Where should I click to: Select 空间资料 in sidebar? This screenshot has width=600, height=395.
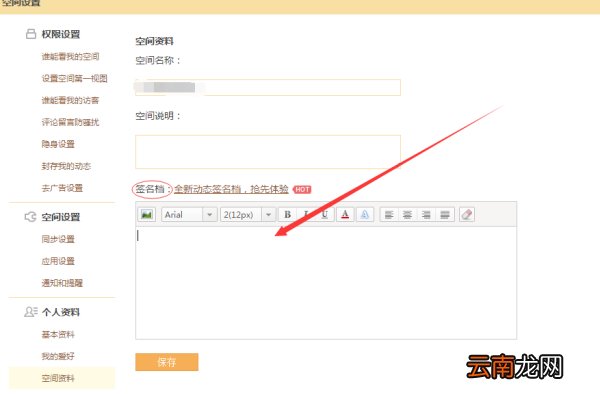click(62, 378)
